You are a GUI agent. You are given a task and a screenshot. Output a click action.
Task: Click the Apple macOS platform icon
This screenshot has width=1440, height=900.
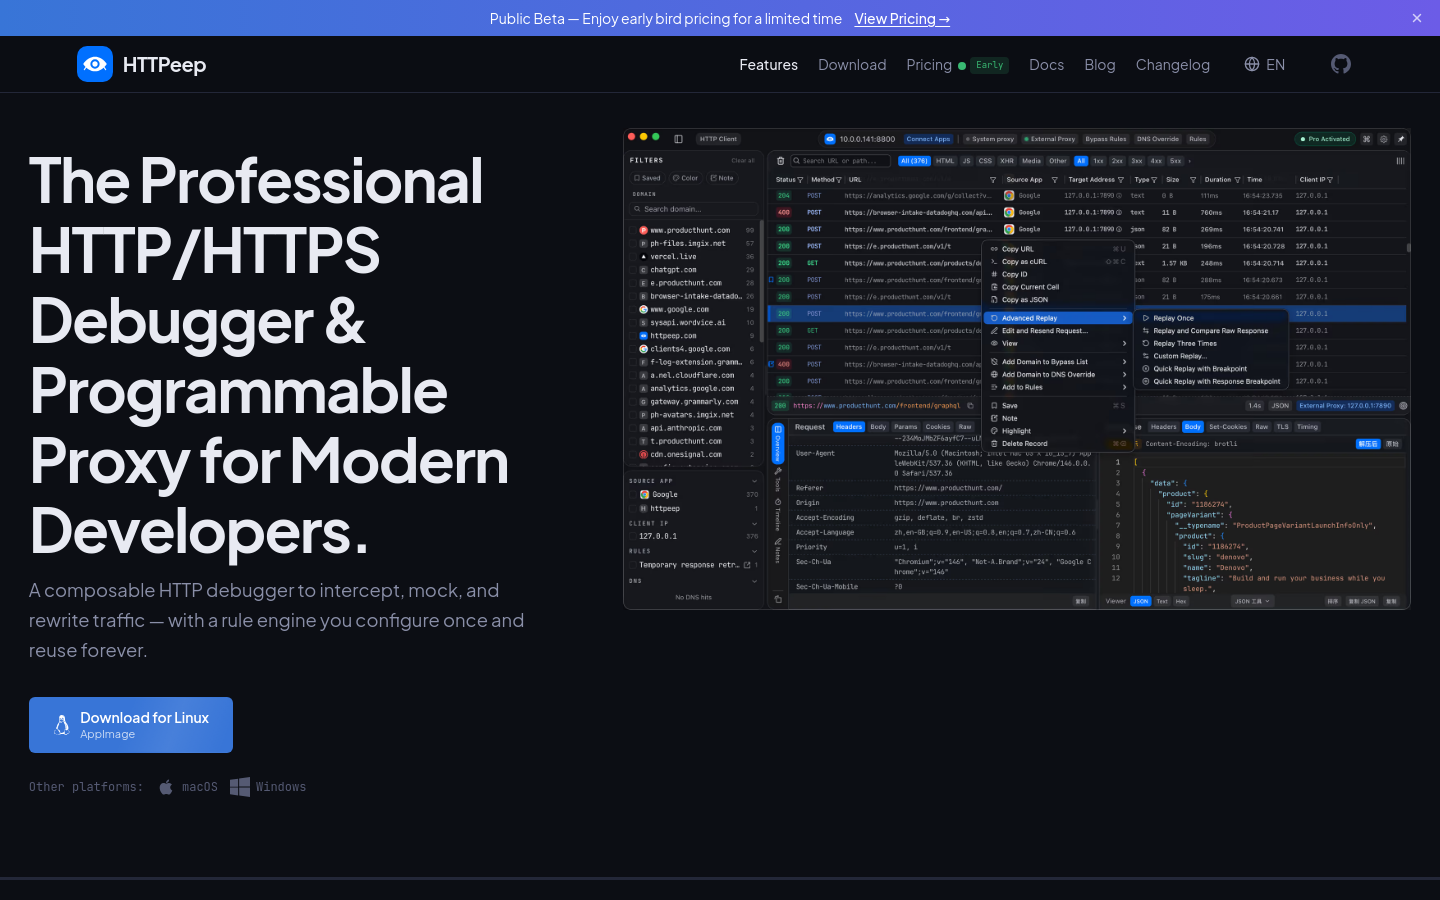166,787
